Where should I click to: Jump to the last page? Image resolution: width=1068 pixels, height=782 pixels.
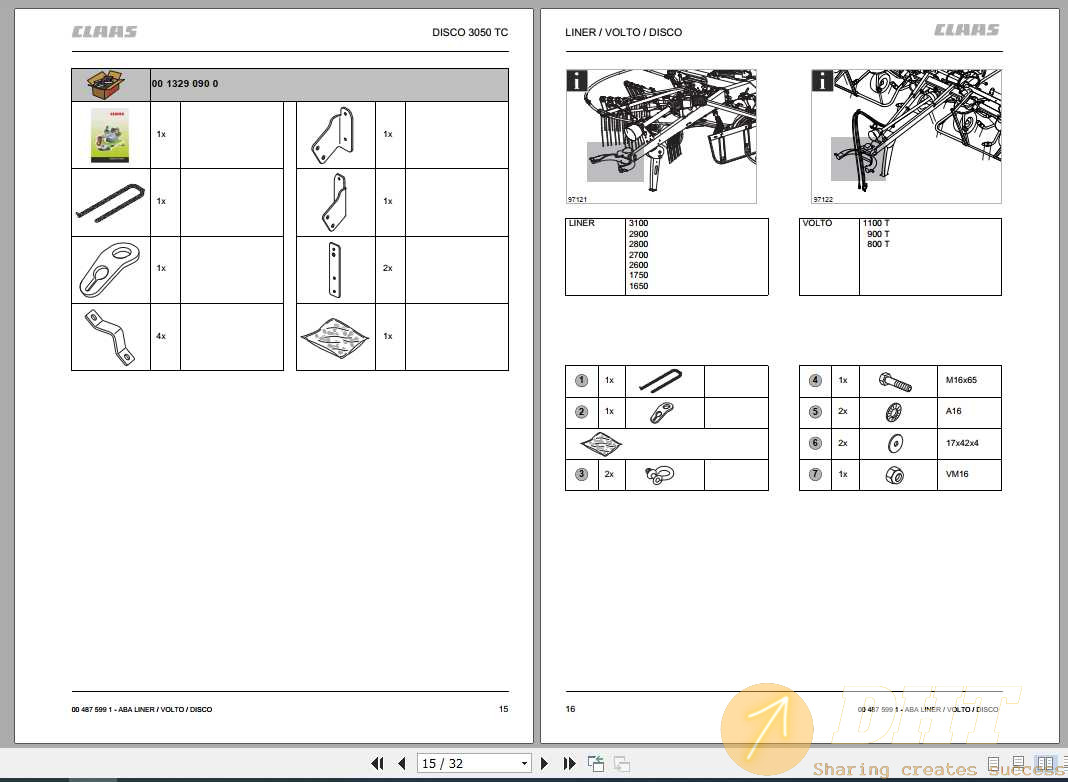[x=569, y=764]
